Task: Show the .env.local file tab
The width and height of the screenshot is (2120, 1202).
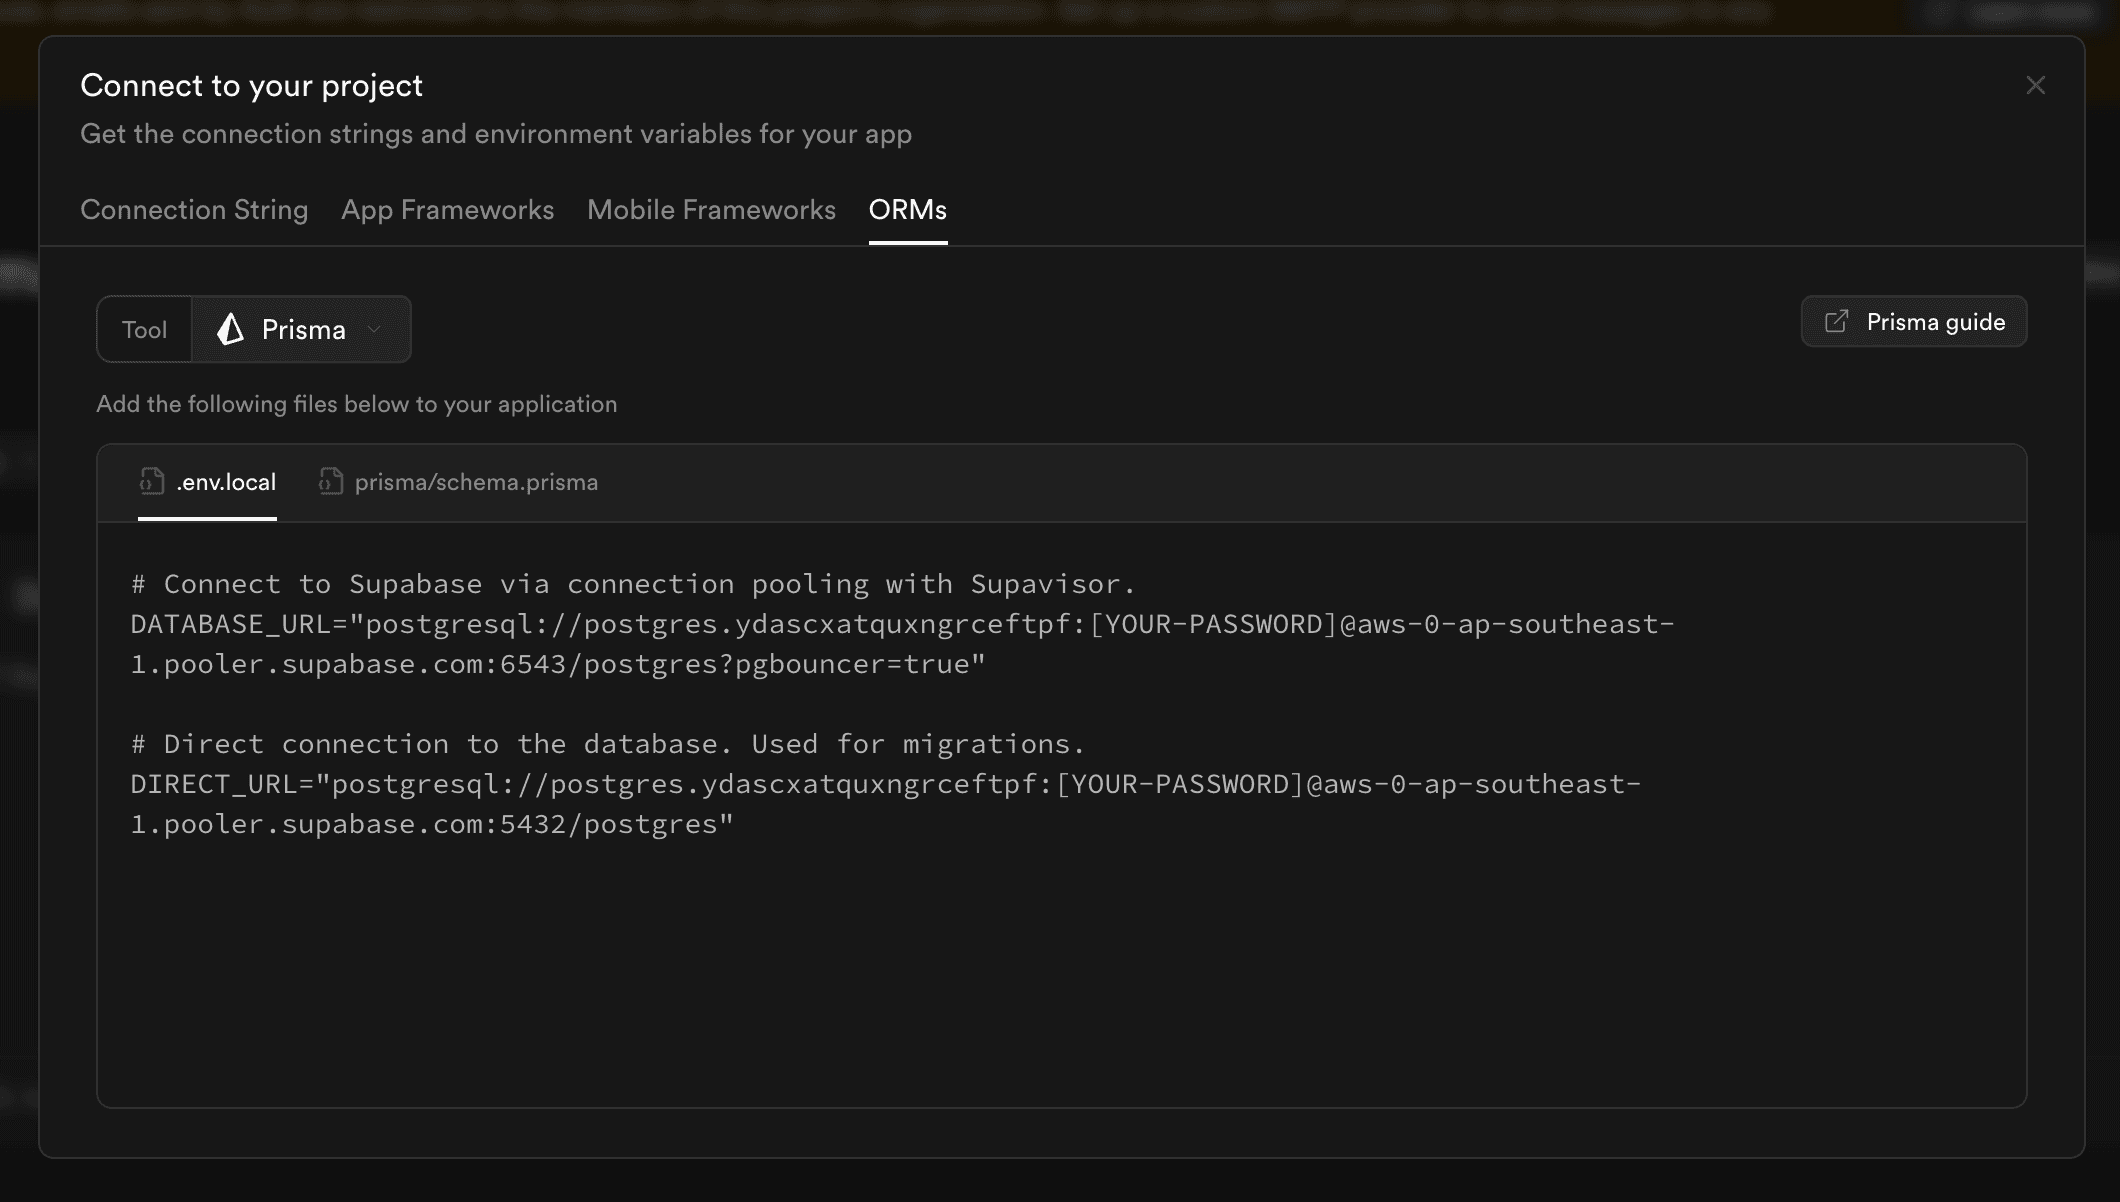Action: pos(207,482)
